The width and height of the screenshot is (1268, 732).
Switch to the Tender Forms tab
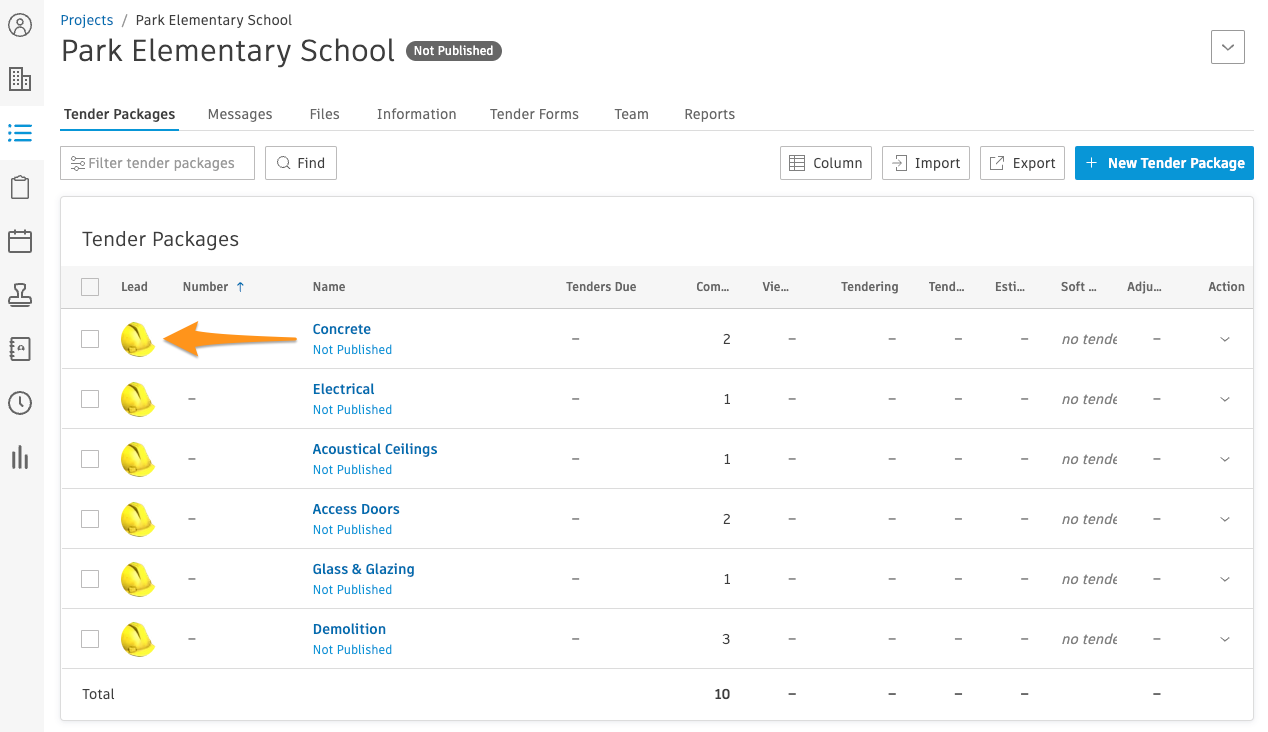(534, 114)
